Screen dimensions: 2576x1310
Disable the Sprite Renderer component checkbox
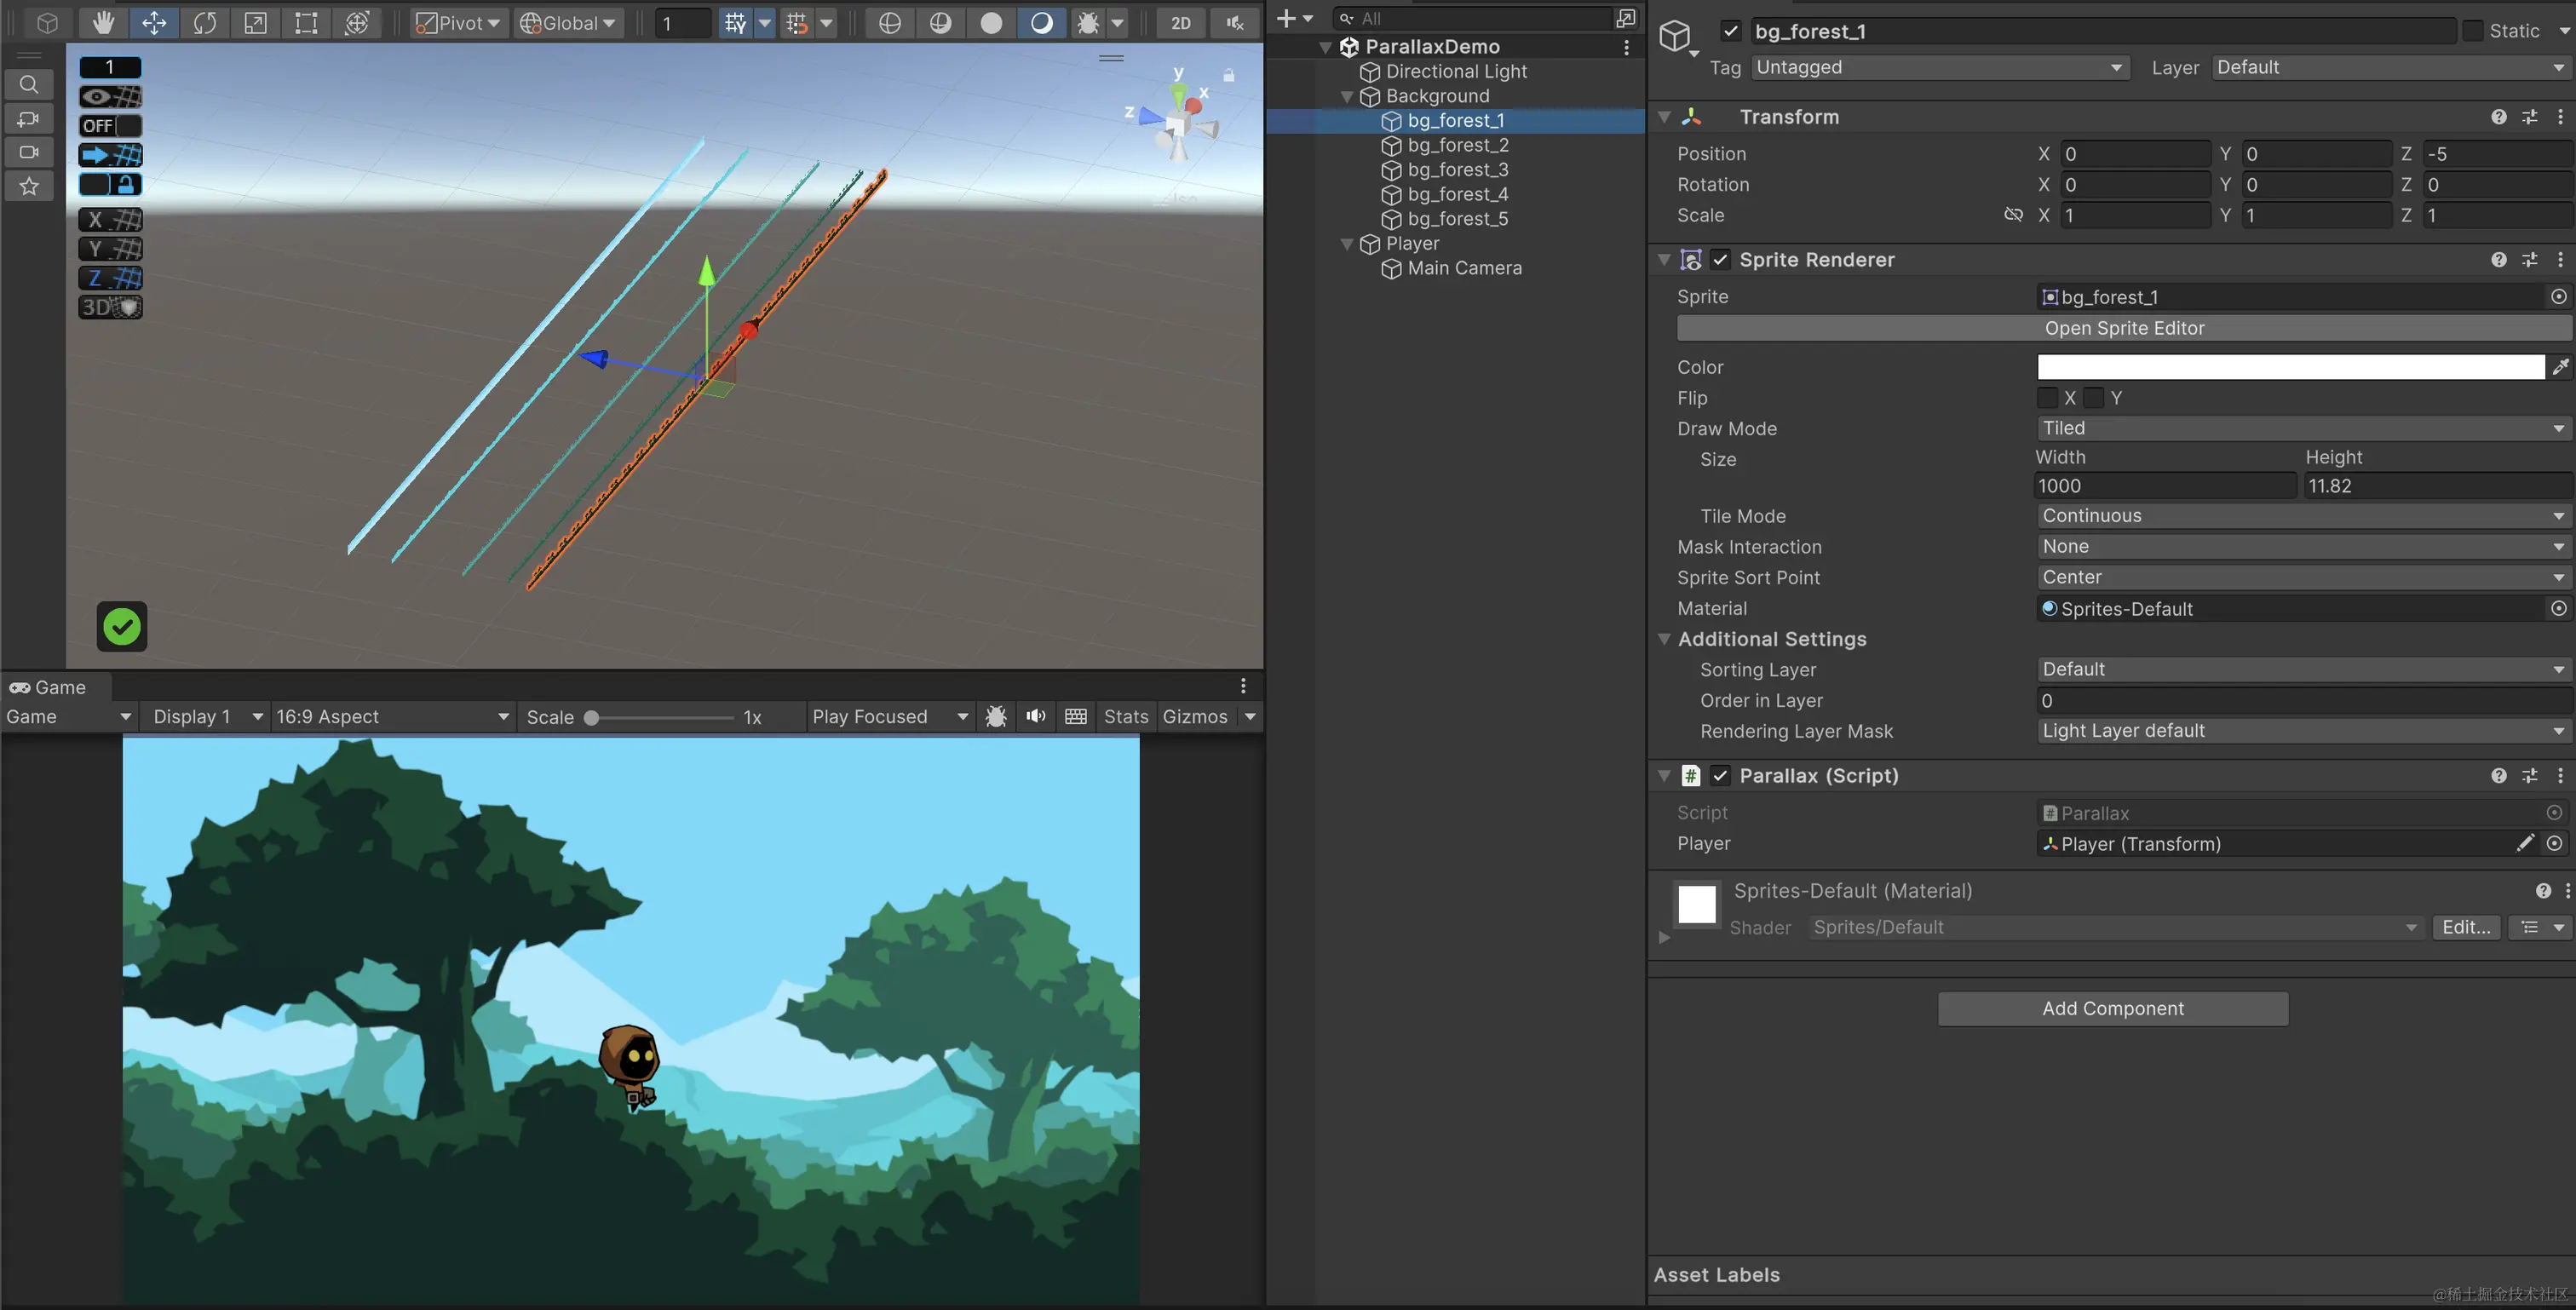(x=1720, y=260)
